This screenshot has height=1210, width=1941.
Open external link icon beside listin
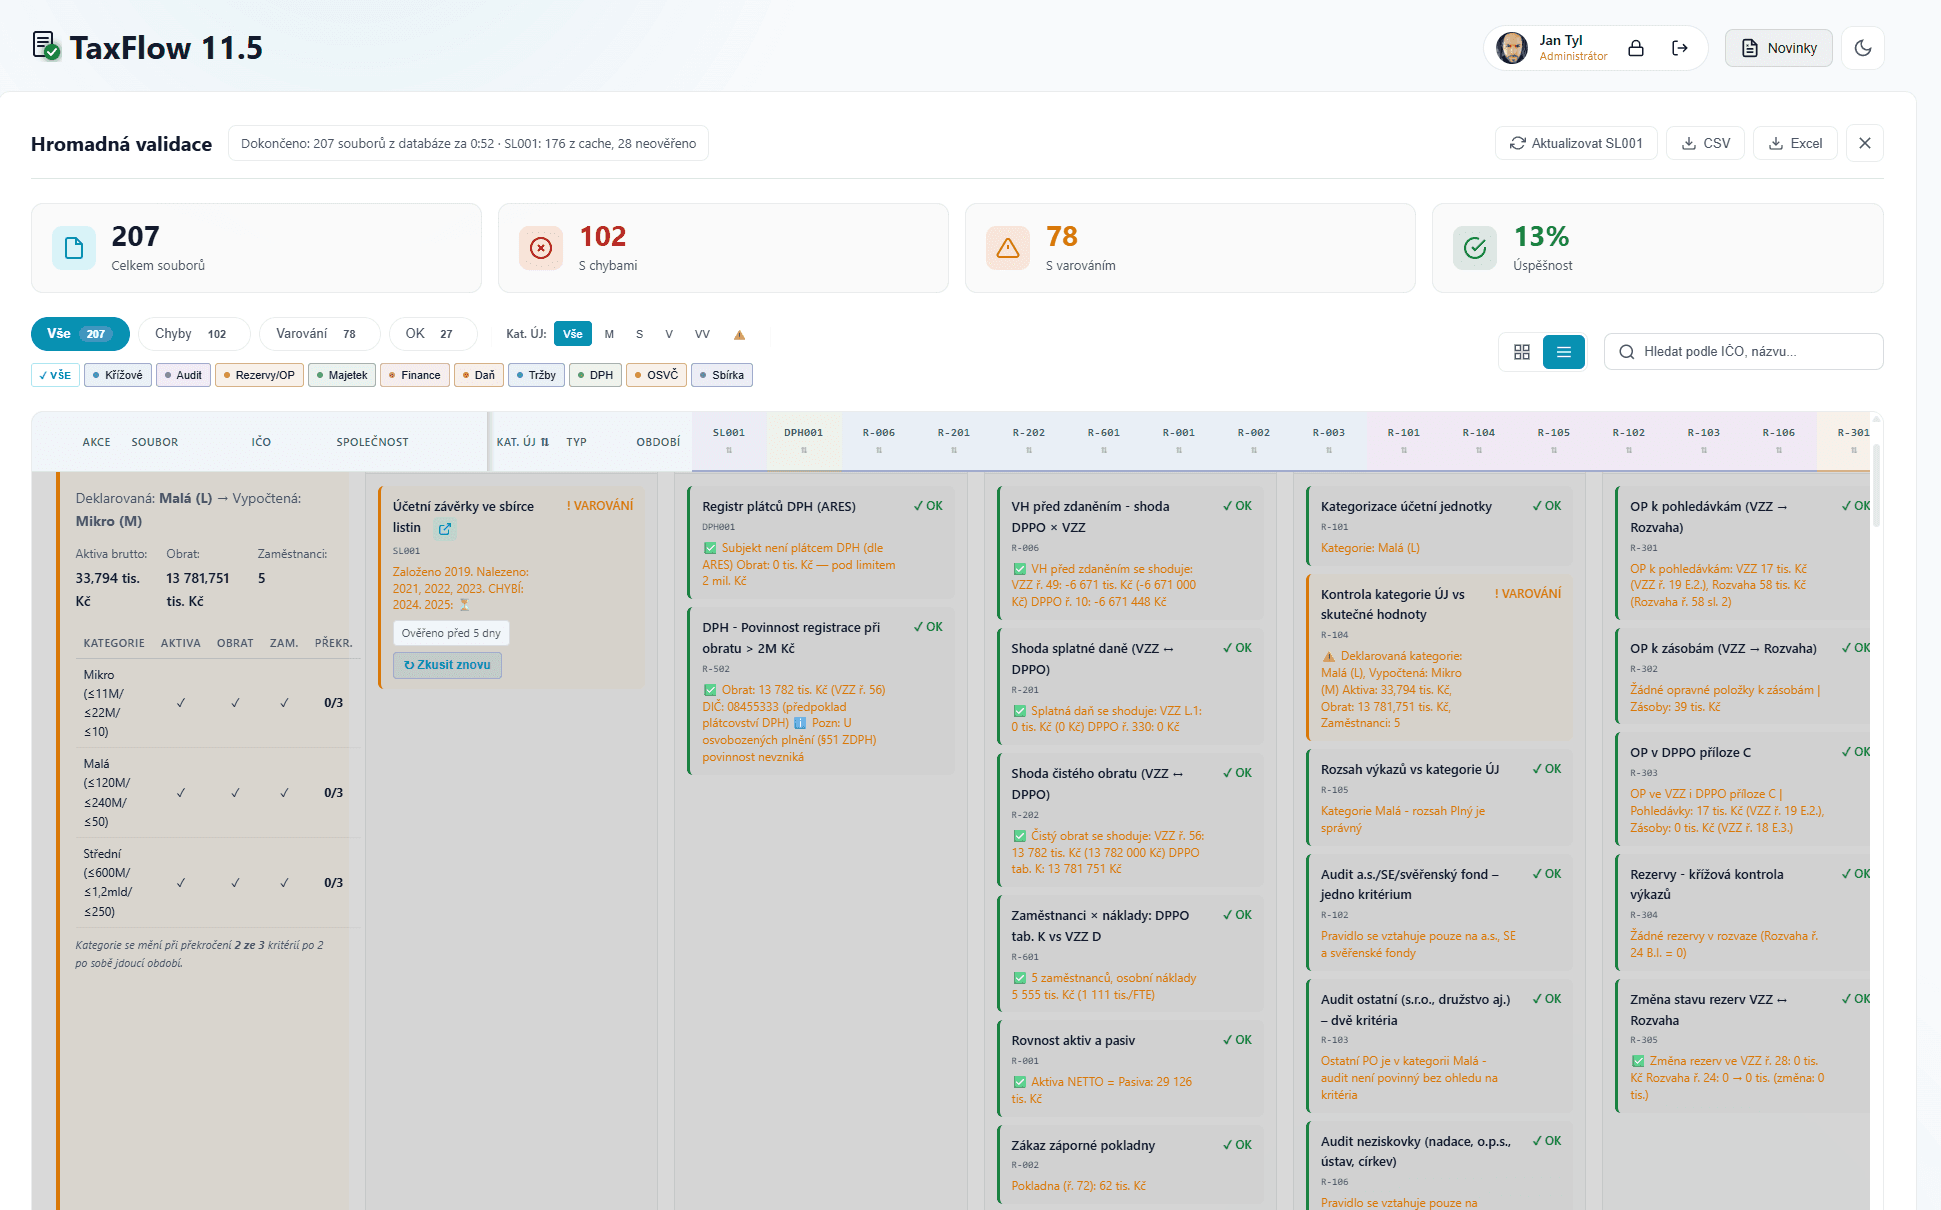click(x=445, y=529)
